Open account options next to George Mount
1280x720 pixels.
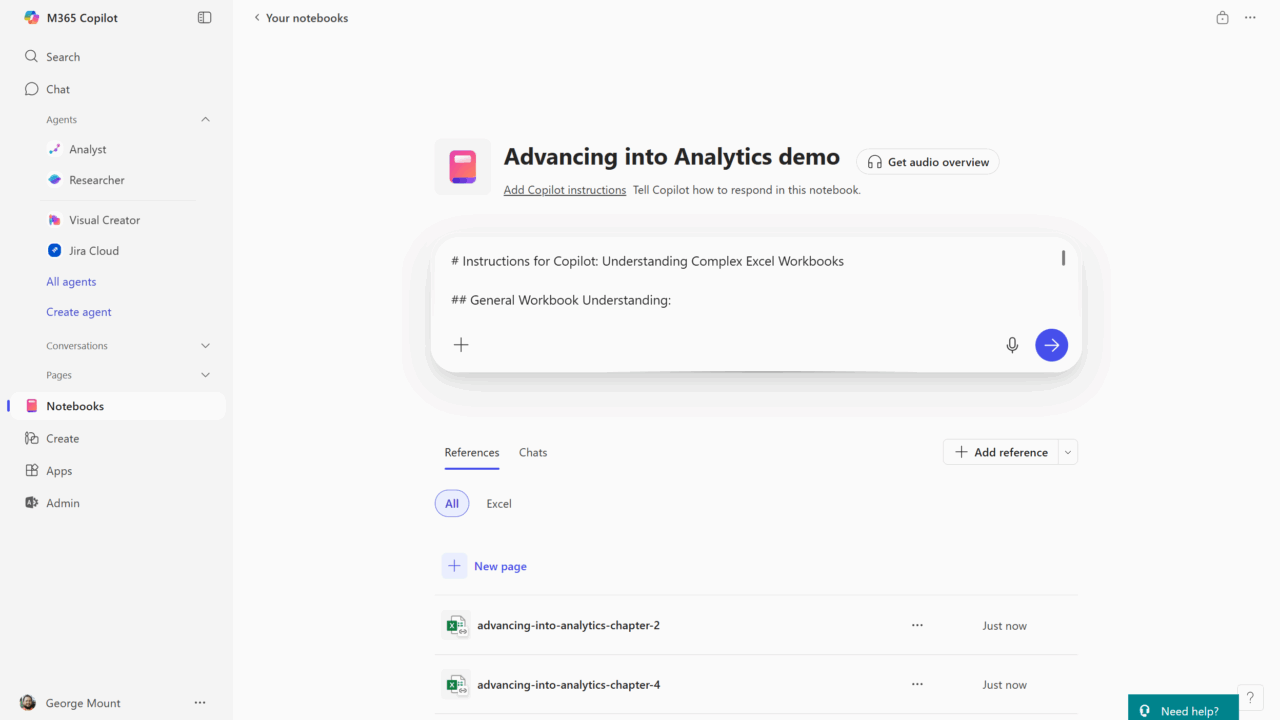200,703
